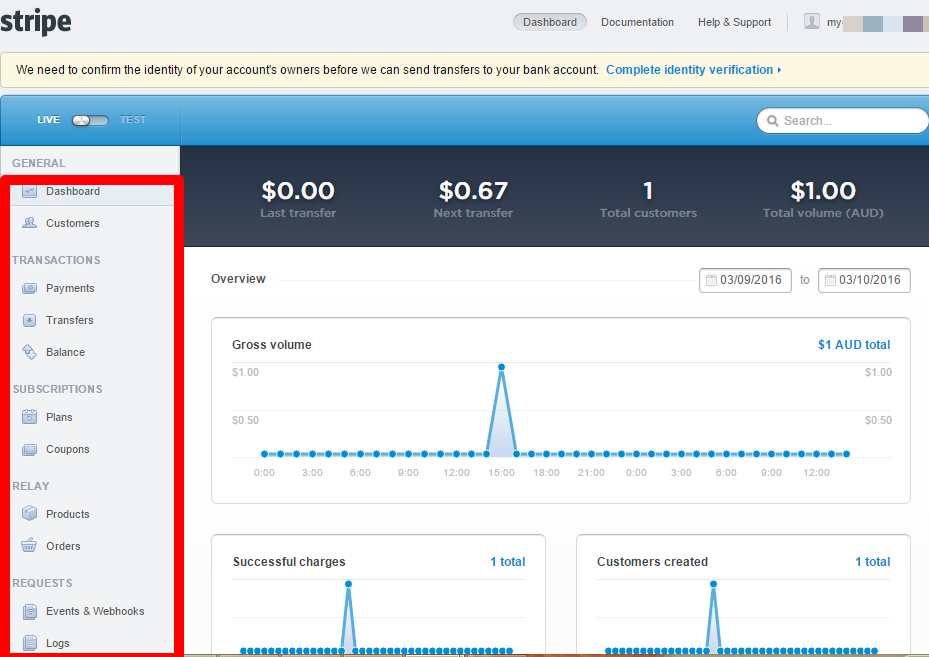This screenshot has width=929, height=657.
Task: Open Help & Support in top navigation
Action: [735, 22]
